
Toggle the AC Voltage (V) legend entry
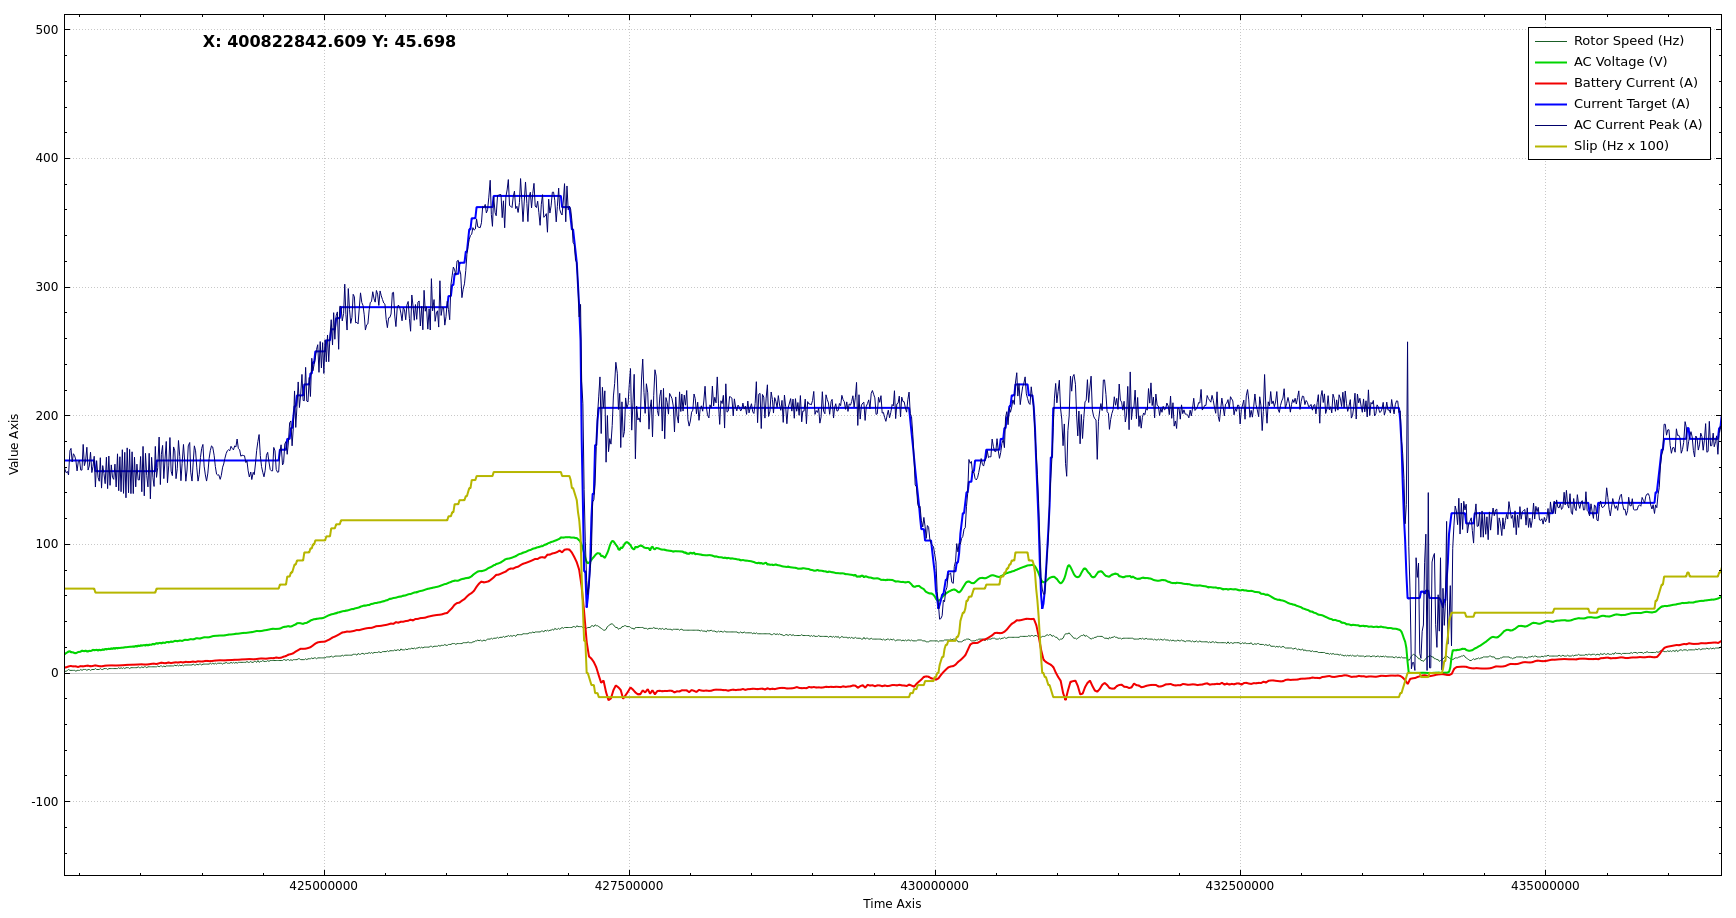pos(1620,62)
